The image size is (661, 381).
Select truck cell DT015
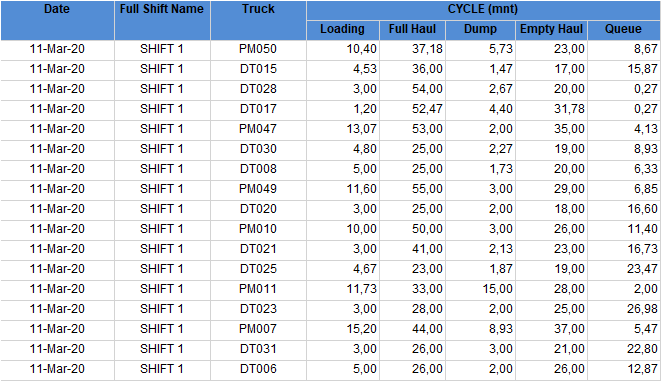pyautogui.click(x=258, y=69)
